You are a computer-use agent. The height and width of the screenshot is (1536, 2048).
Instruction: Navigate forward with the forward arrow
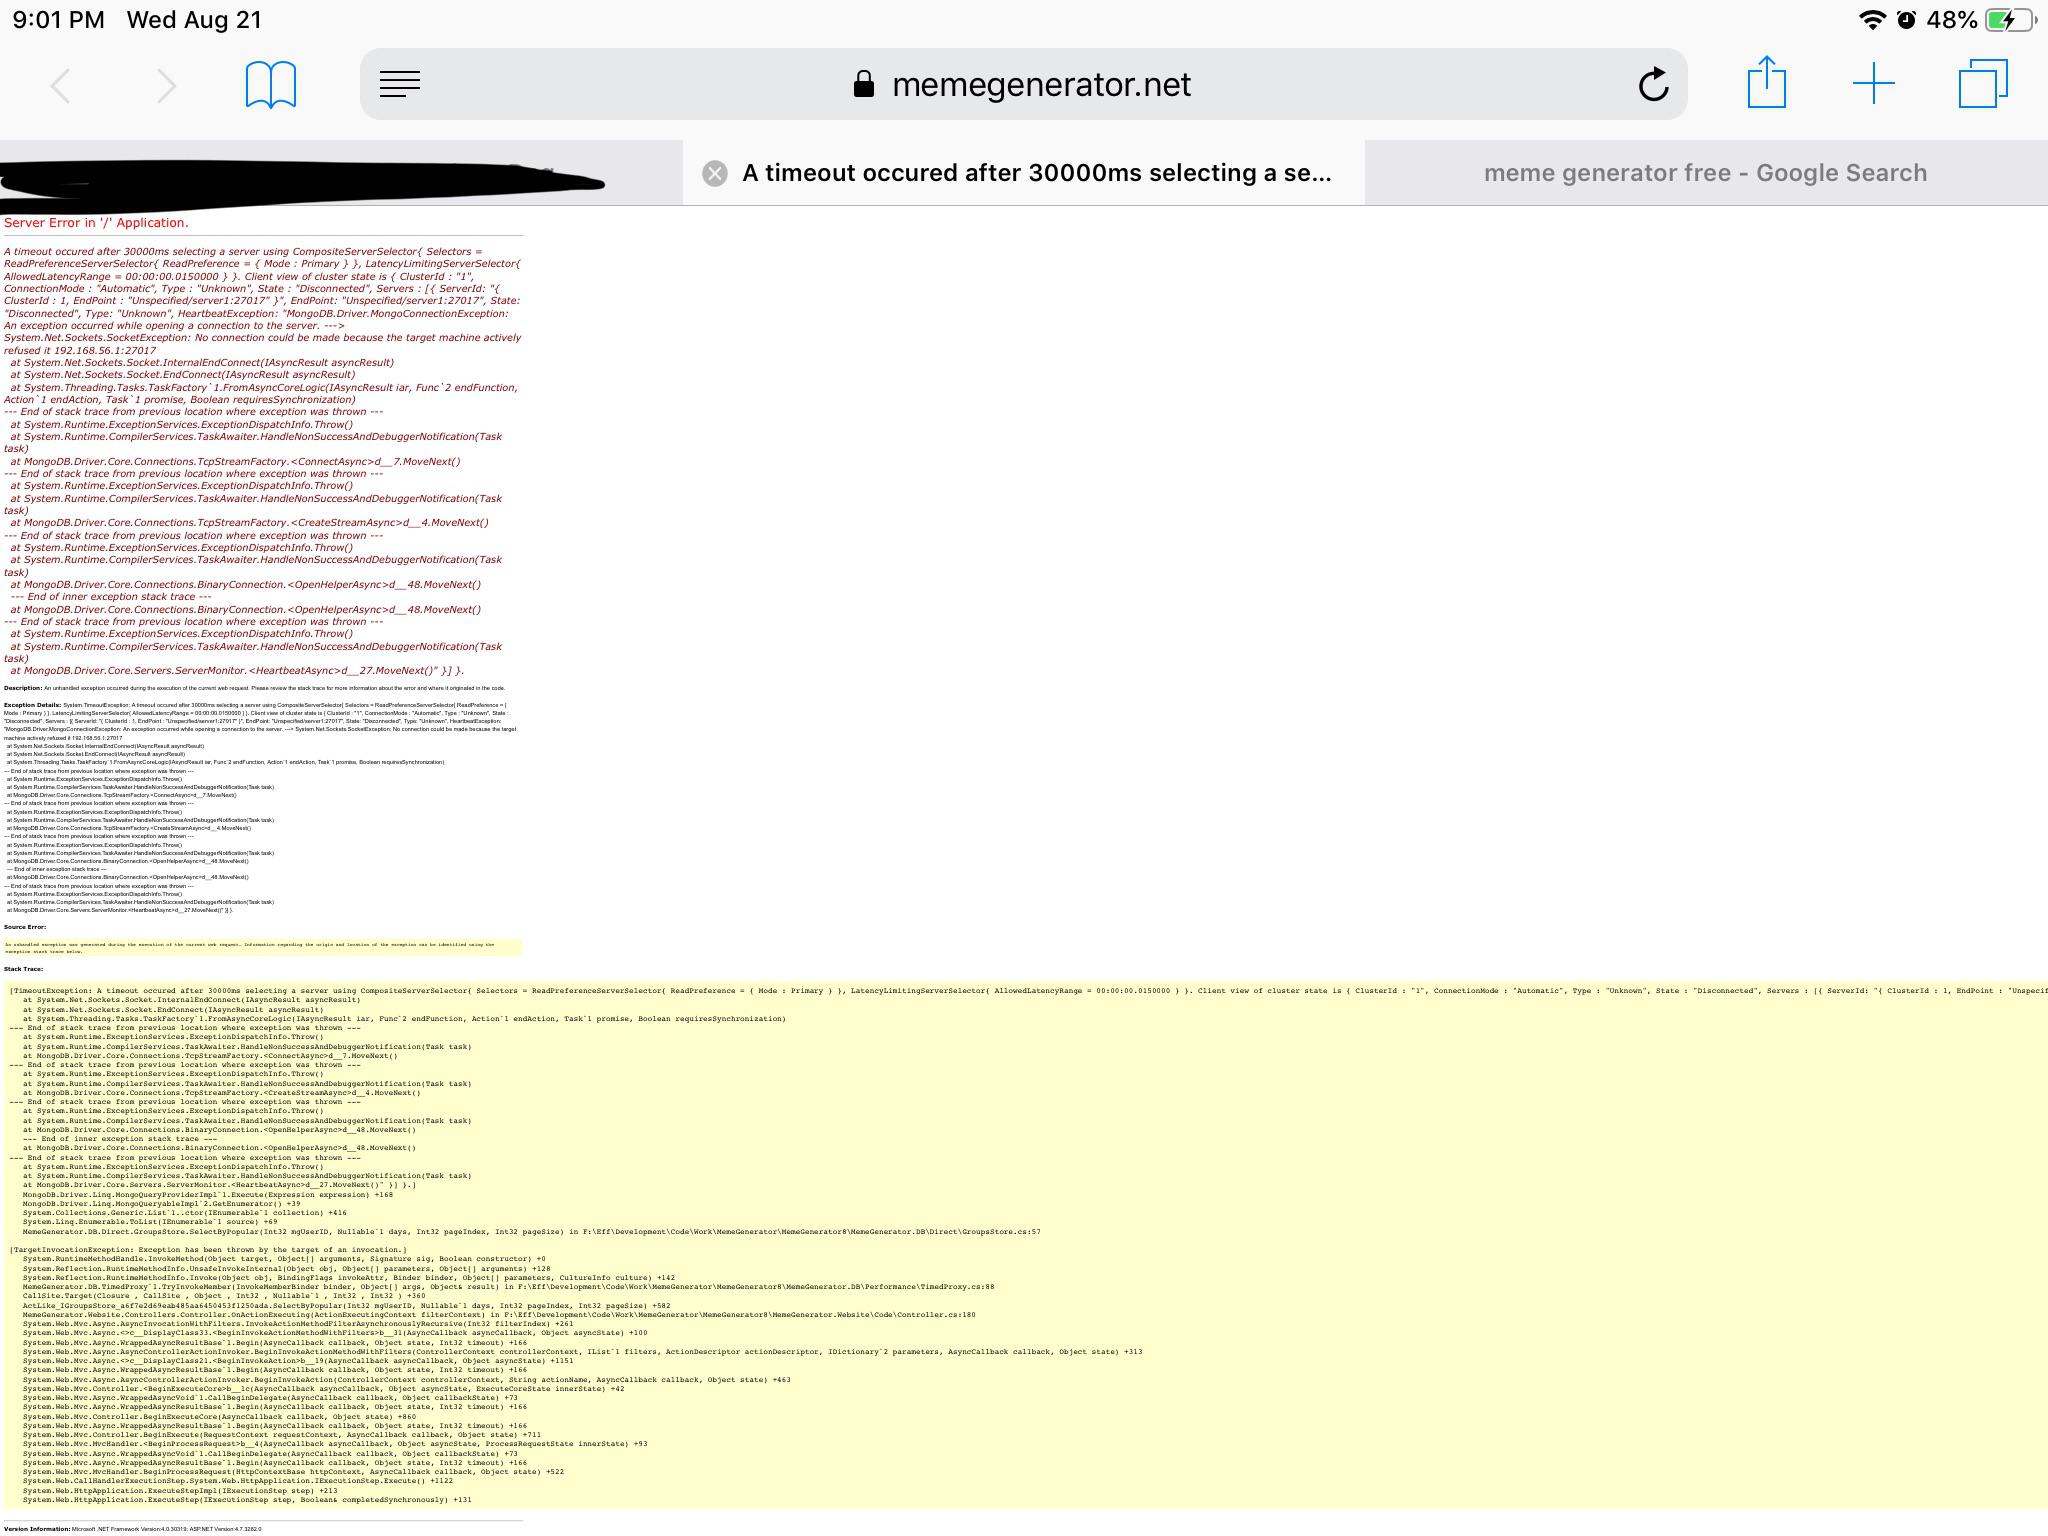(x=168, y=85)
